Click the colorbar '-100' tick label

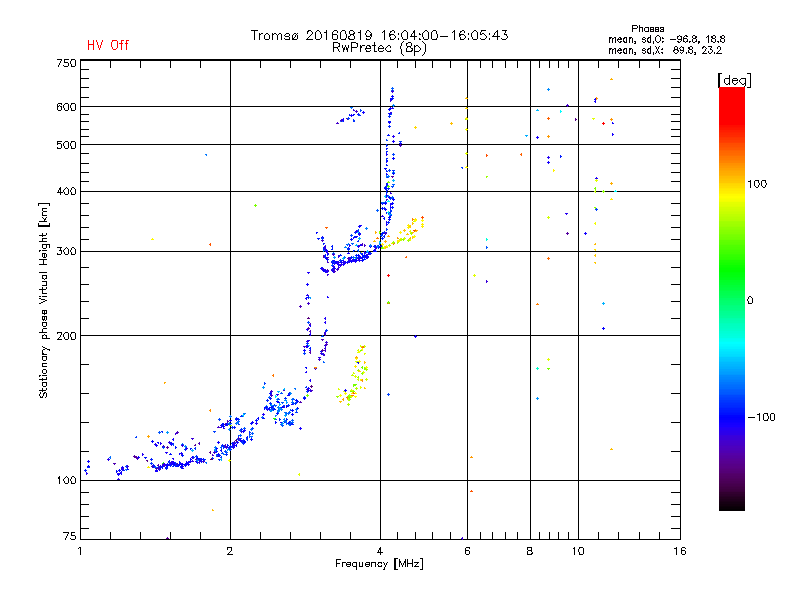pyautogui.click(x=762, y=417)
